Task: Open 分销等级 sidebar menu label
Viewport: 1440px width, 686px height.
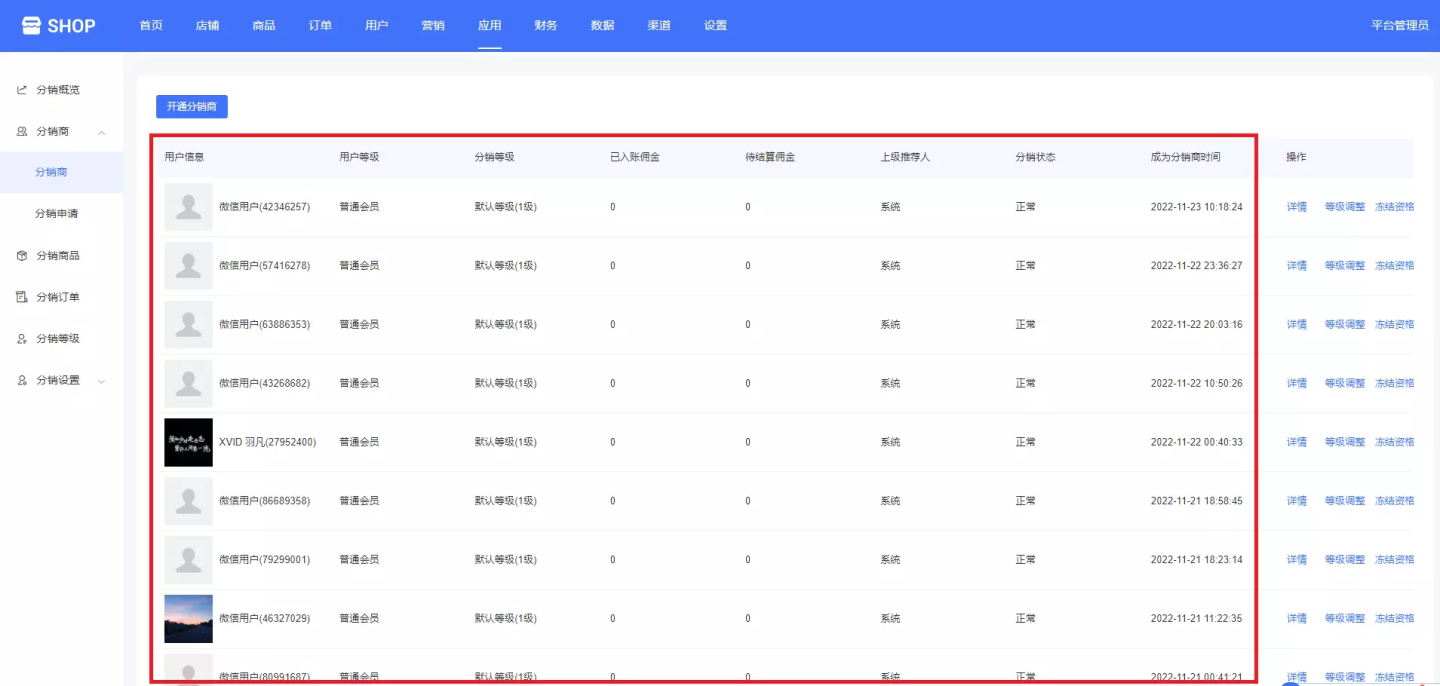Action: pos(58,339)
